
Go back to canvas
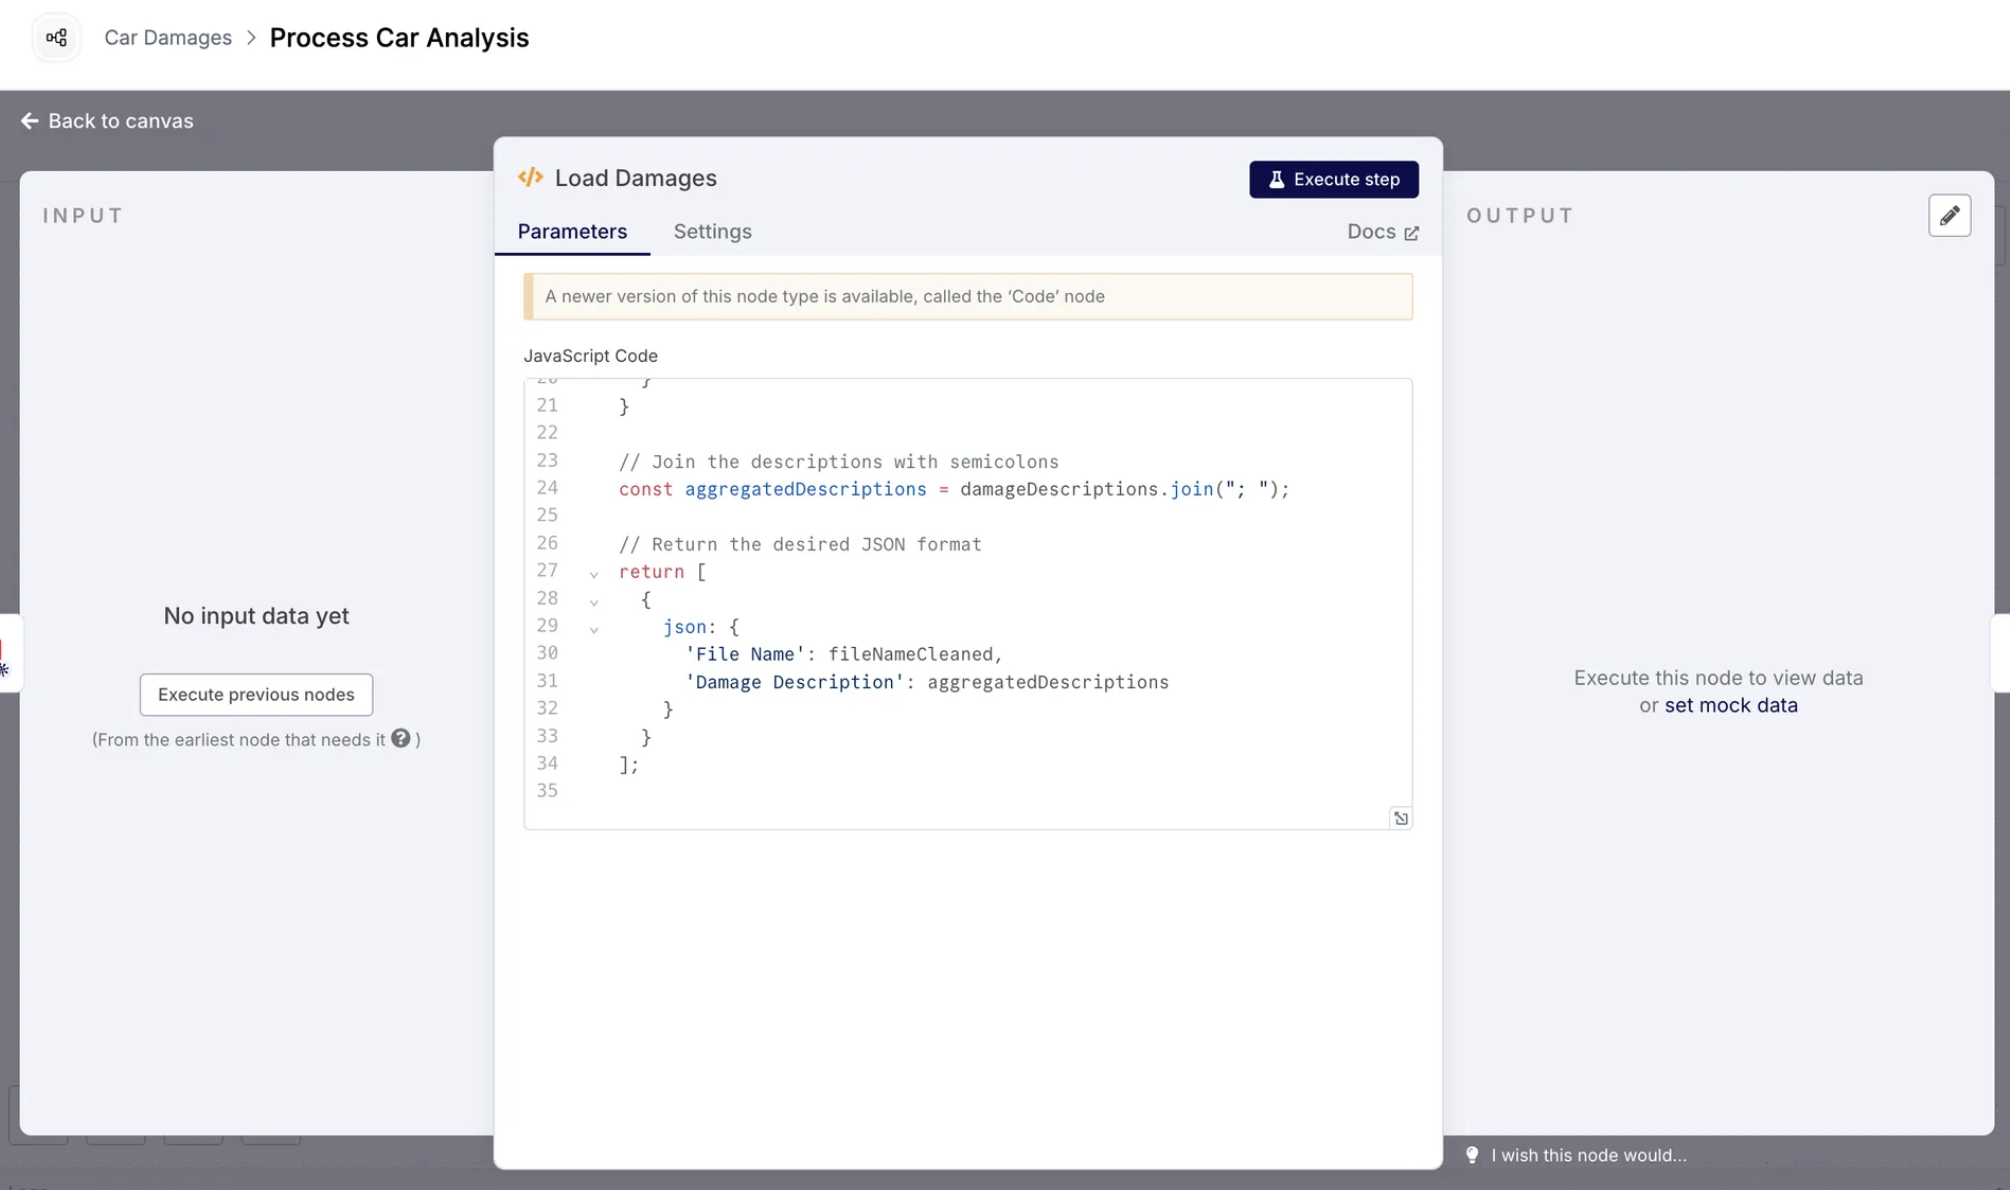point(107,121)
